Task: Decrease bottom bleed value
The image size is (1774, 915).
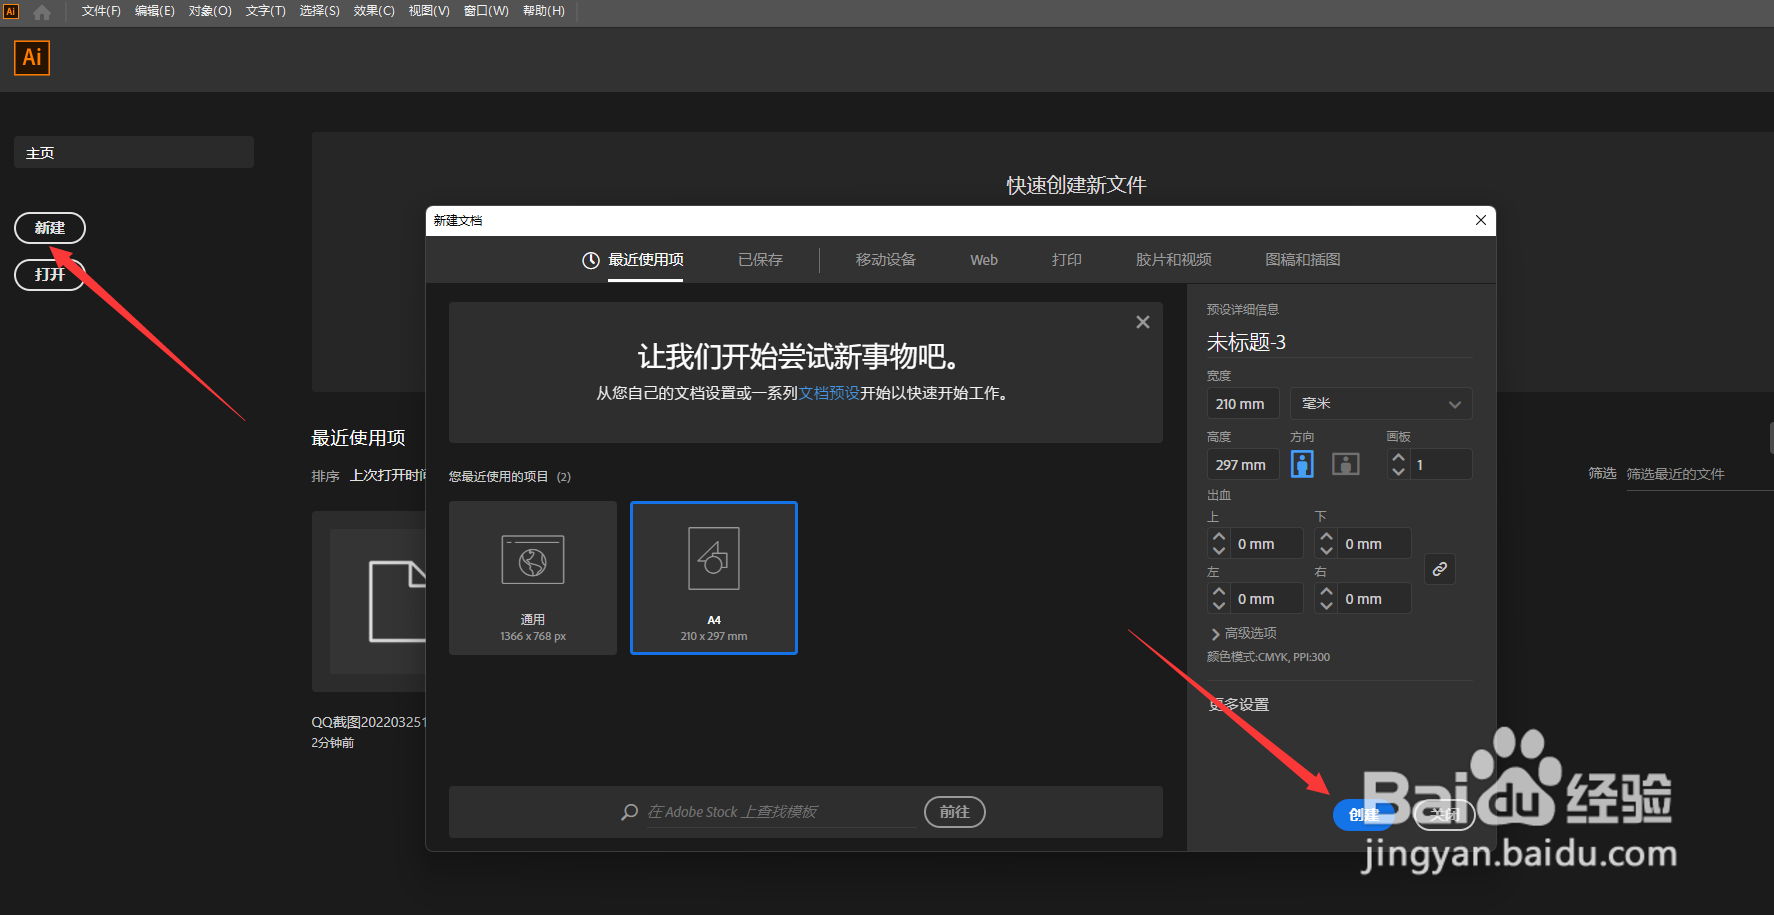Action: 1326,551
